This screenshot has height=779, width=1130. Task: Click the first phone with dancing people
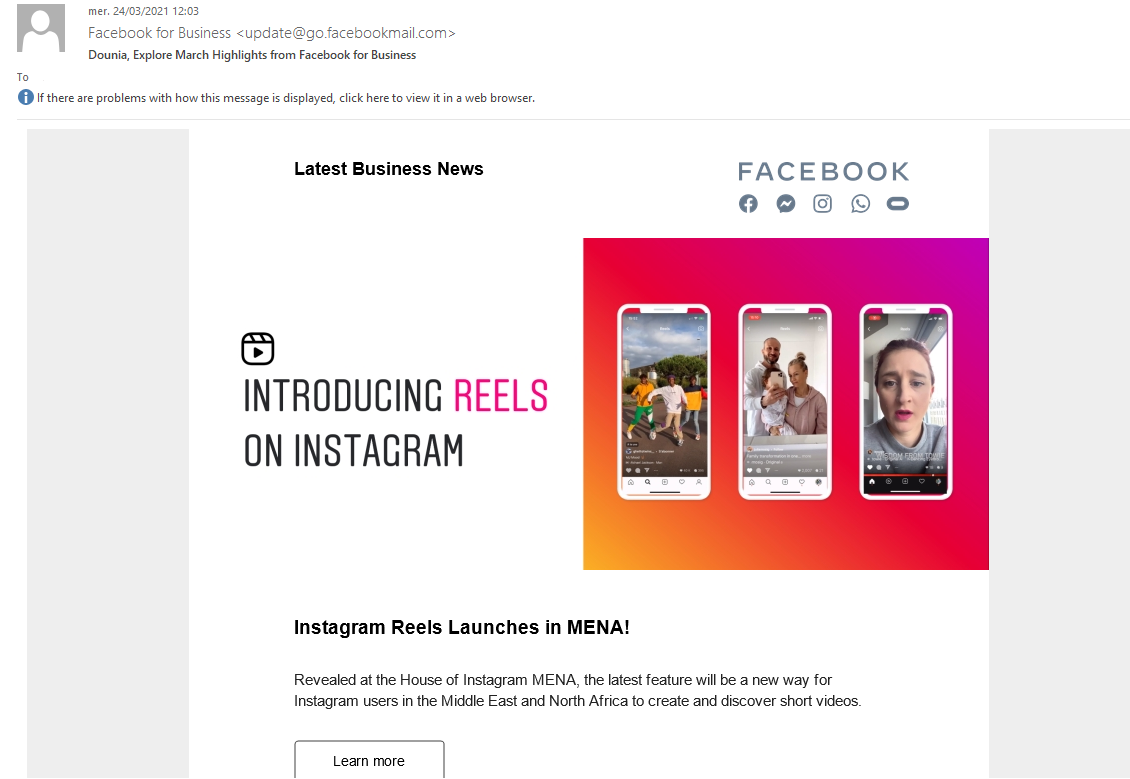(x=664, y=401)
